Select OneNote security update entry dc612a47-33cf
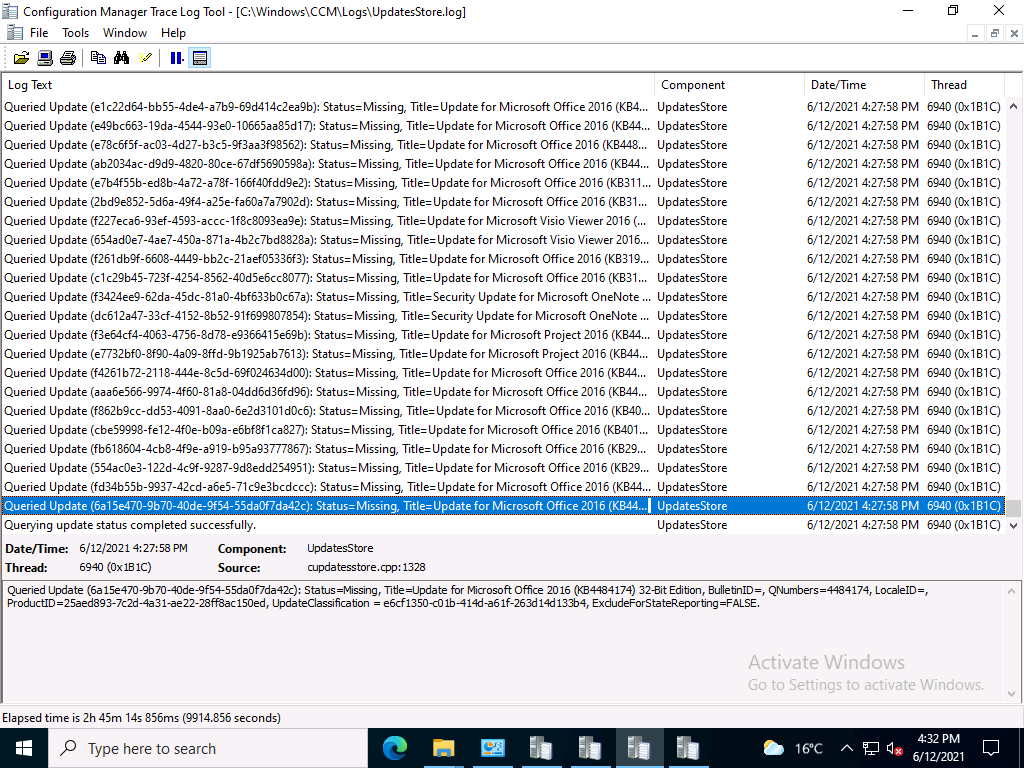The height and width of the screenshot is (768, 1024). click(x=503, y=315)
